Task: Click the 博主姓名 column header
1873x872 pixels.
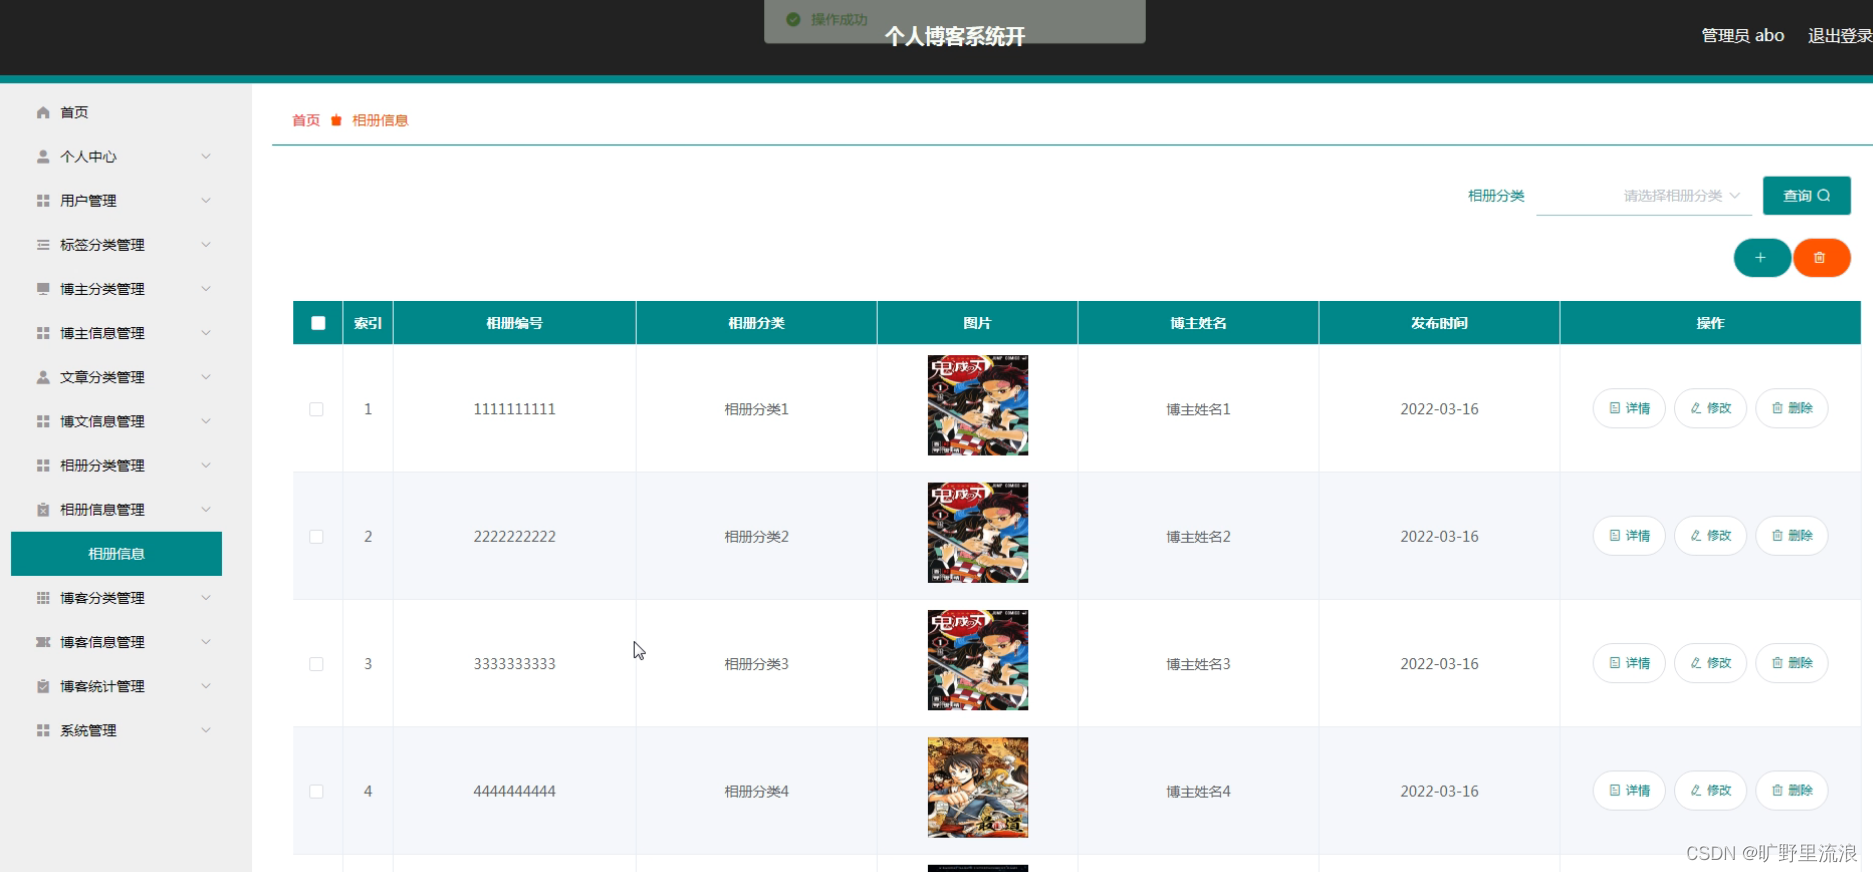Action: (x=1199, y=323)
